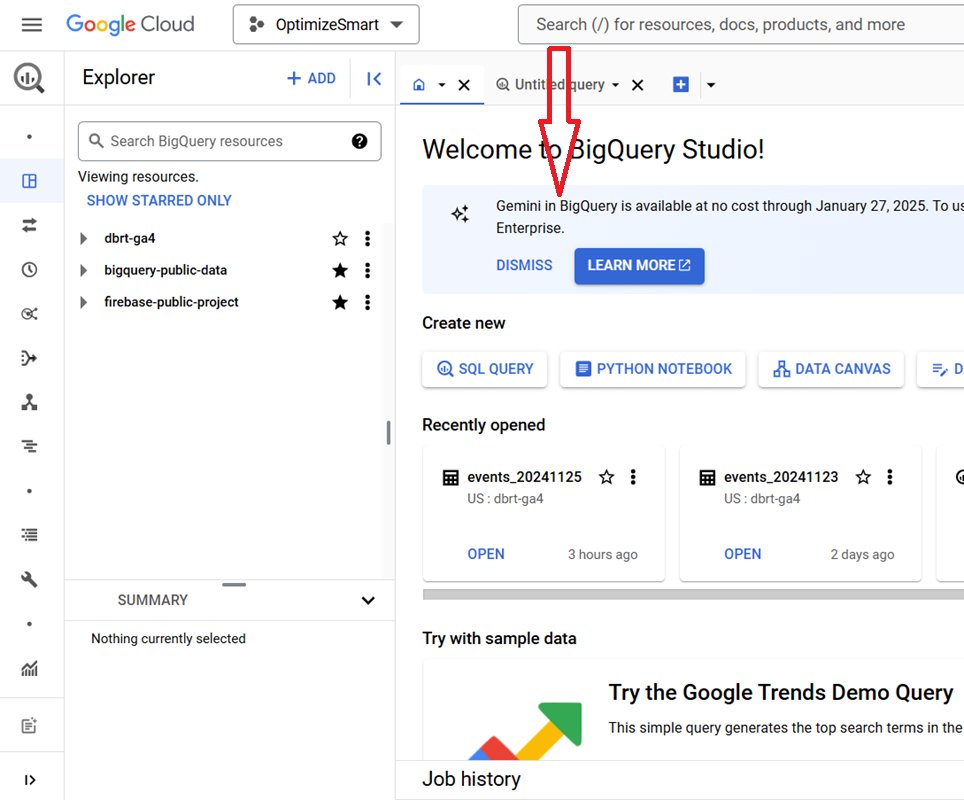This screenshot has width=964, height=800.
Task: Collapse the SUMMARY panel chevron
Action: click(367, 600)
